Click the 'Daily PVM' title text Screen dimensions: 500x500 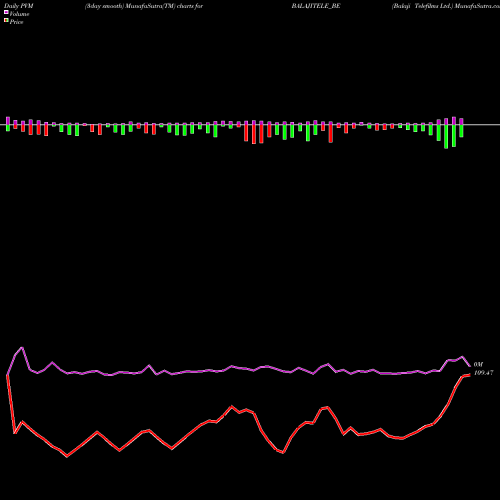click(x=19, y=6)
